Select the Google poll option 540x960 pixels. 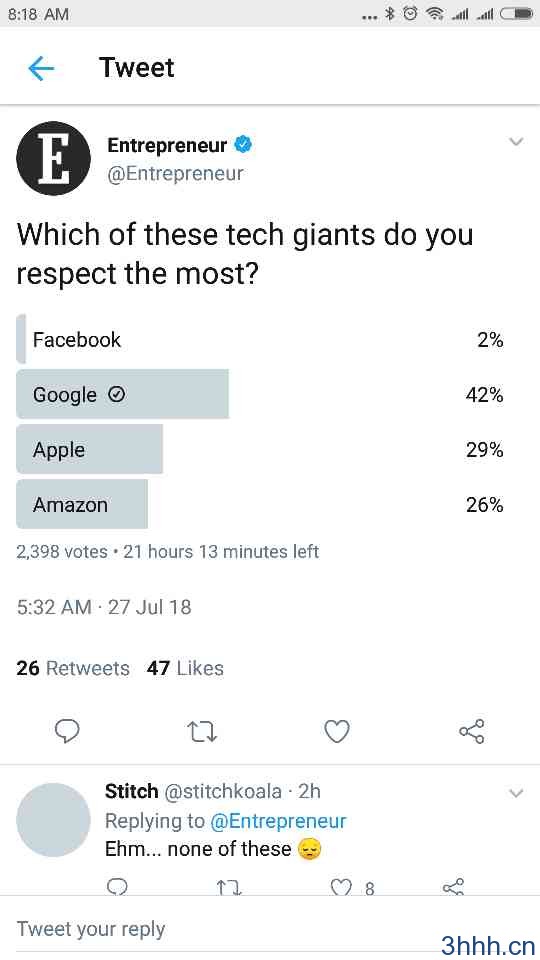[260, 394]
